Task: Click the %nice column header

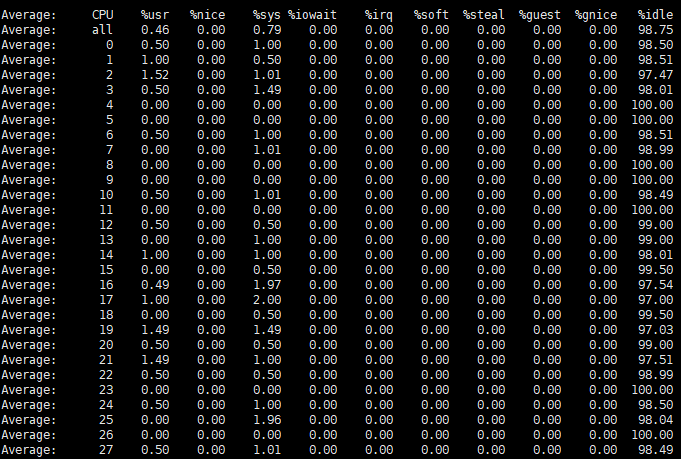Action: [208, 15]
